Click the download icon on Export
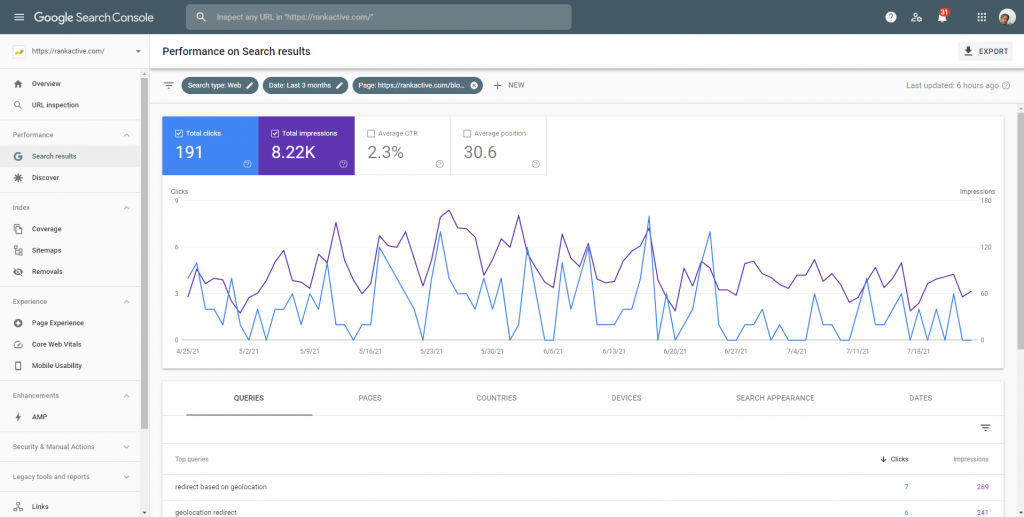Image resolution: width=1024 pixels, height=517 pixels. click(968, 52)
